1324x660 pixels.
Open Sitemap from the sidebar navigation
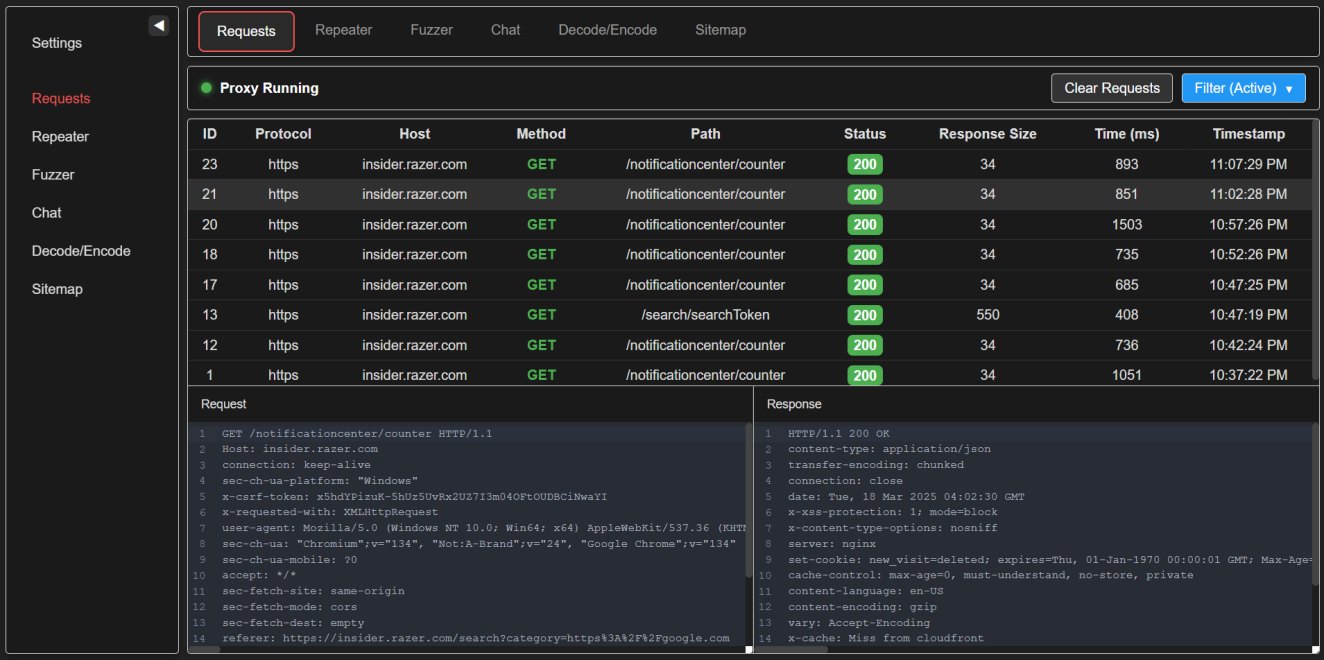click(x=57, y=289)
